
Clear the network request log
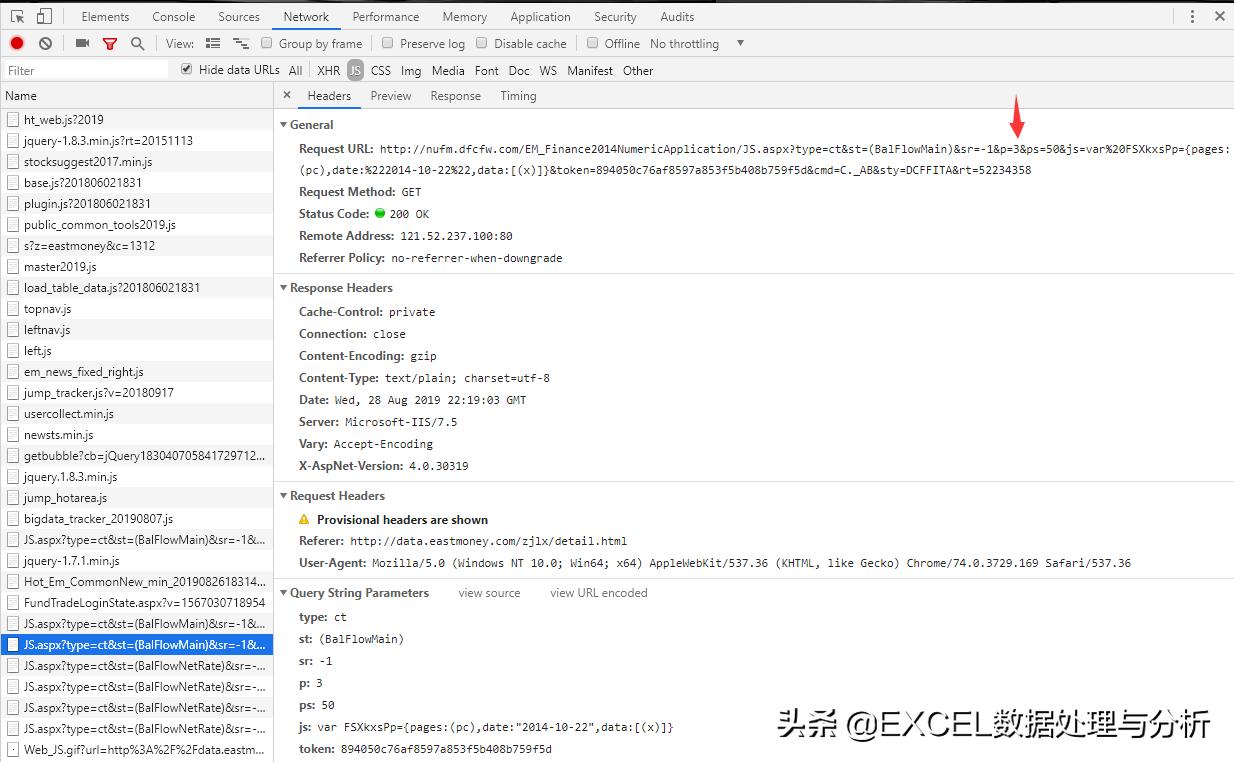click(x=44, y=42)
